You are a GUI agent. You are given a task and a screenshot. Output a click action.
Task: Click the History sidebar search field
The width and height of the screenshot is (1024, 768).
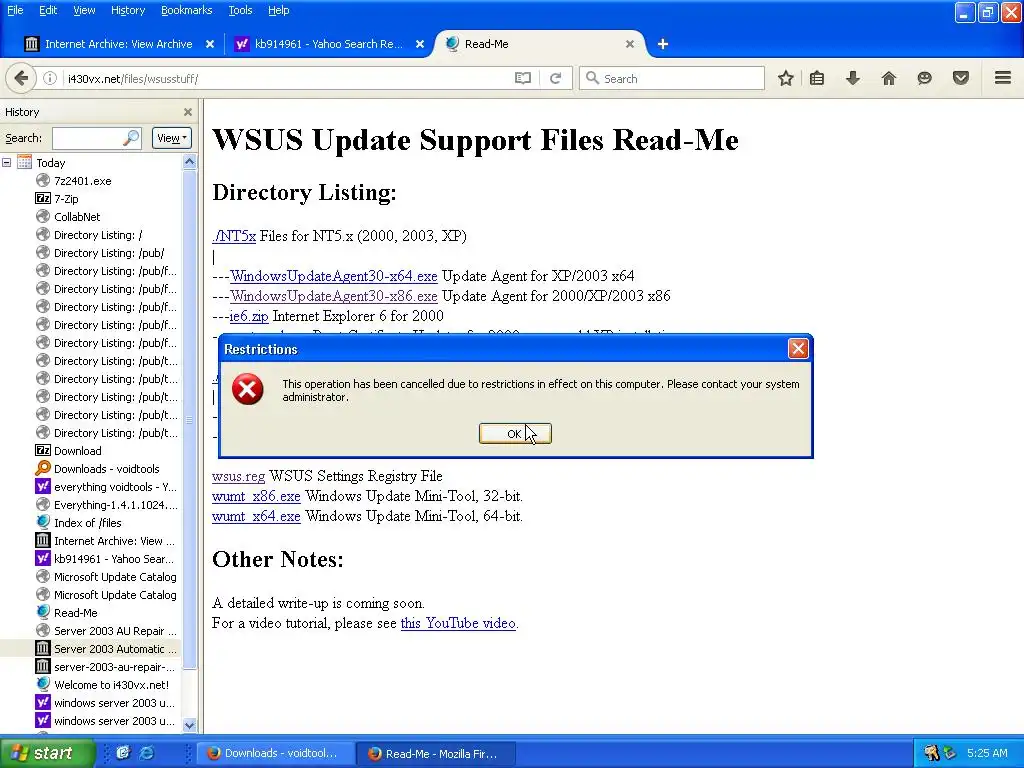point(97,138)
